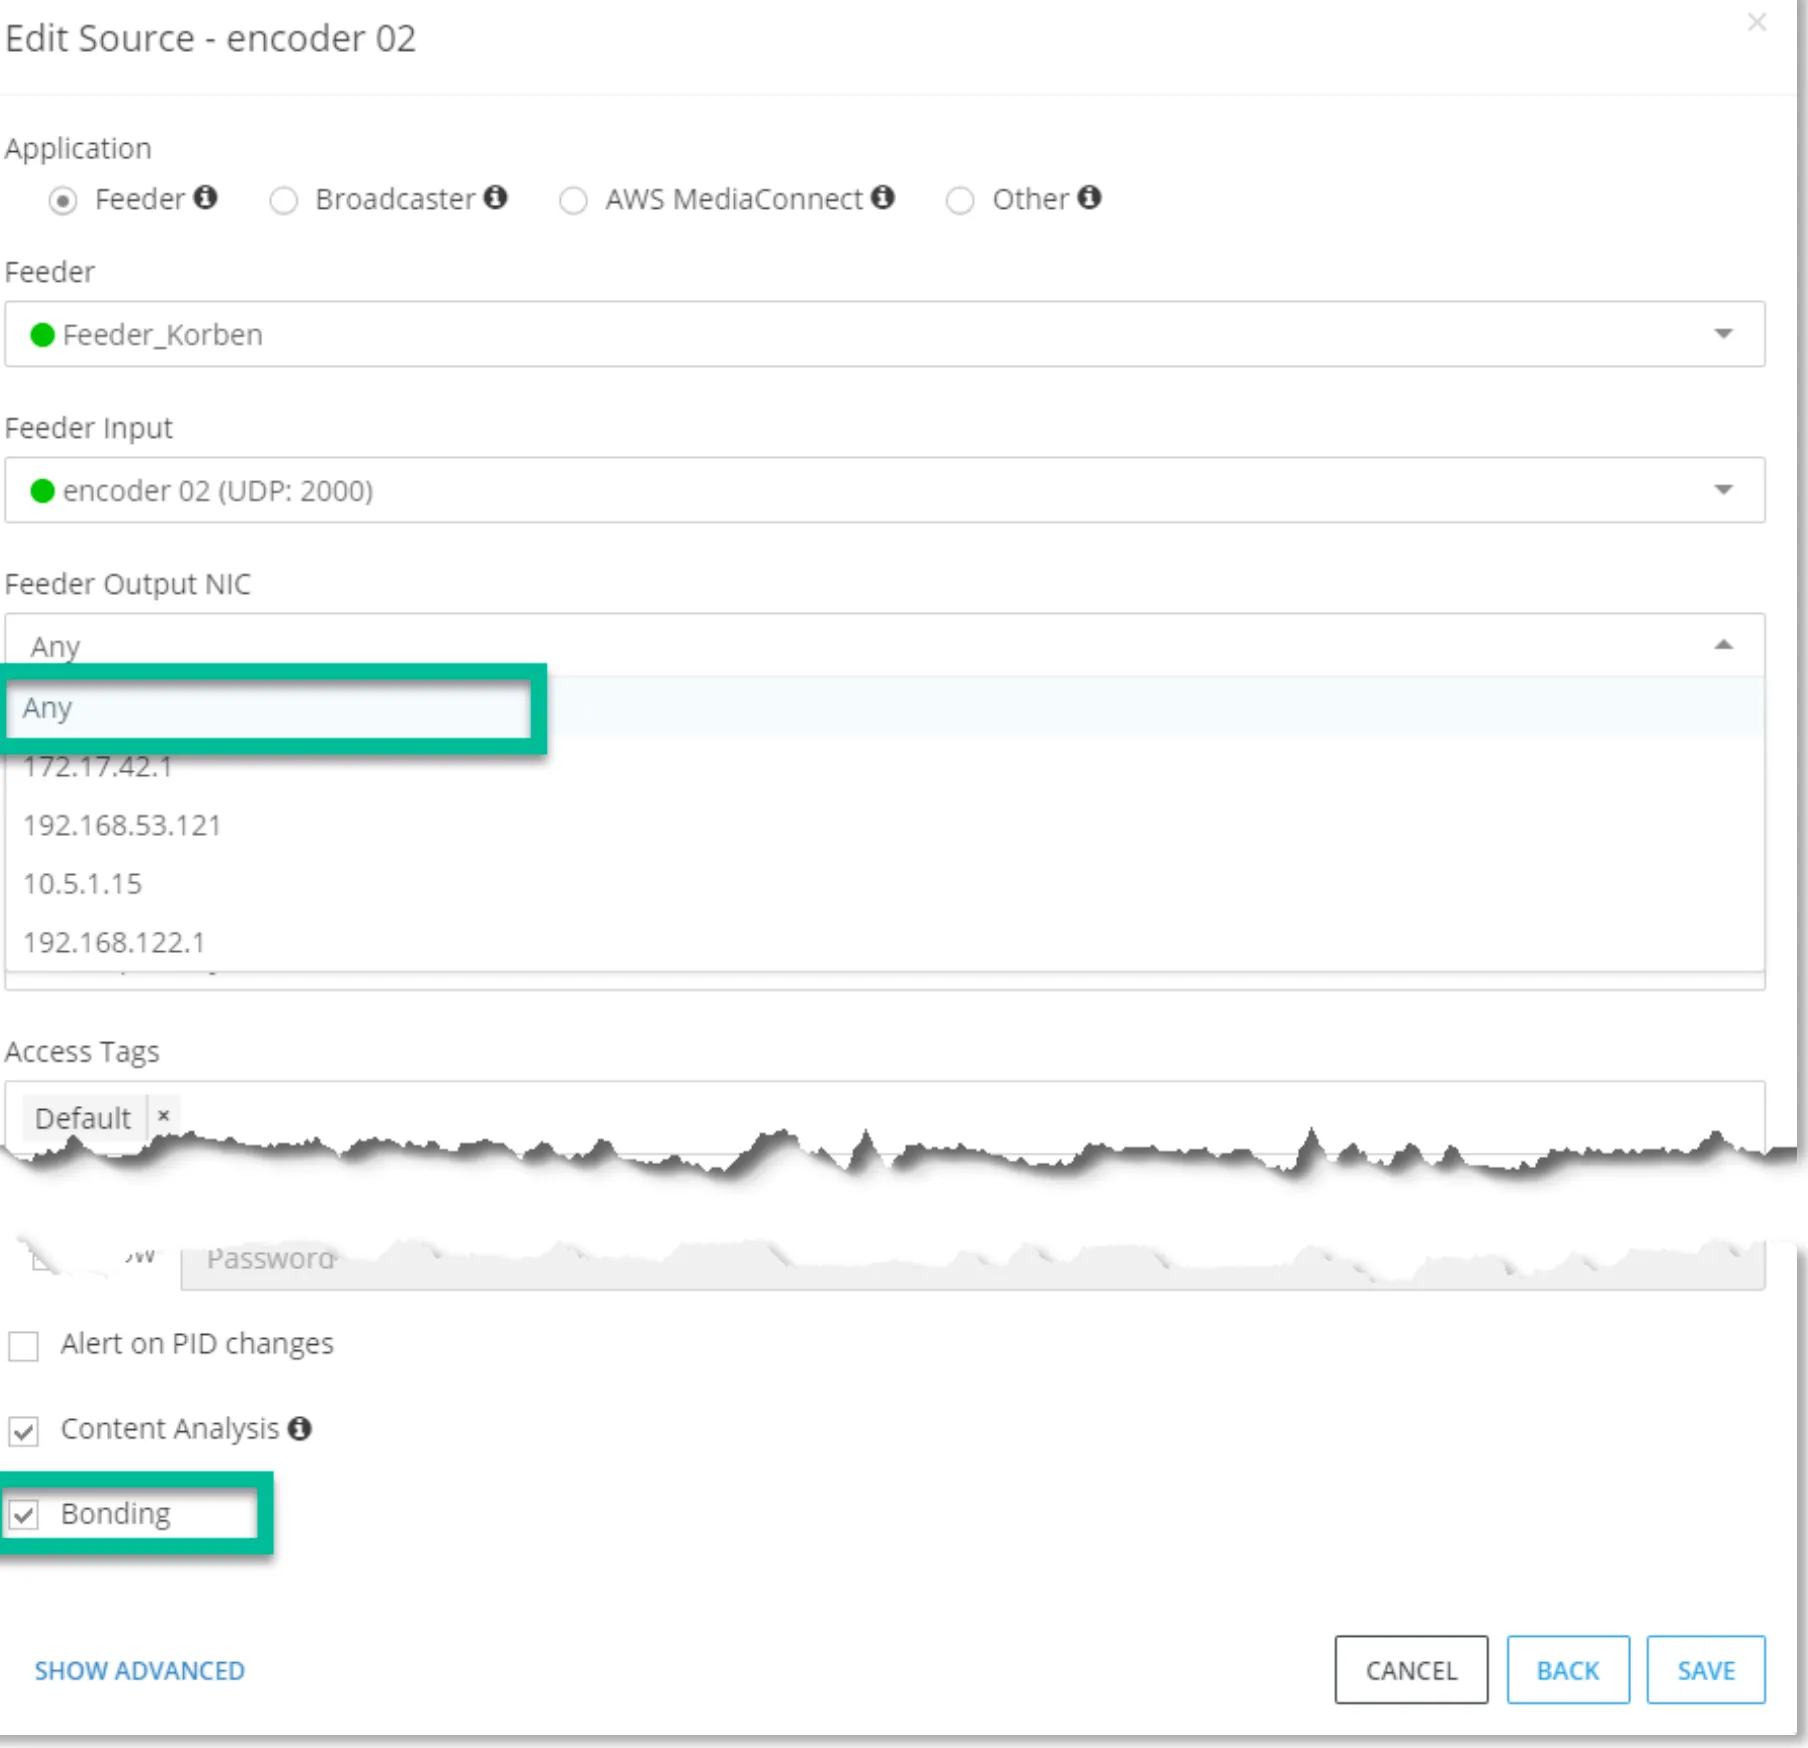Viewport: 1808px width, 1748px height.
Task: Click the CANCEL button
Action: [1411, 1670]
